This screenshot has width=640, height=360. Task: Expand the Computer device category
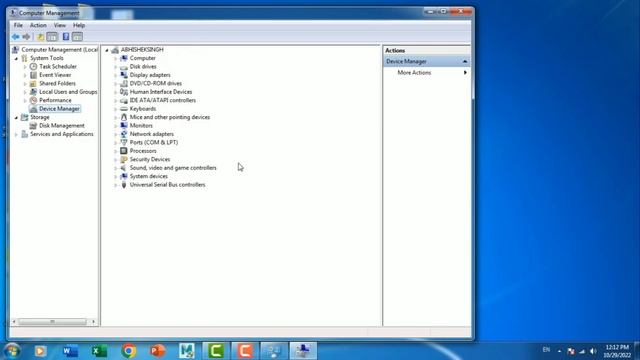click(116, 58)
